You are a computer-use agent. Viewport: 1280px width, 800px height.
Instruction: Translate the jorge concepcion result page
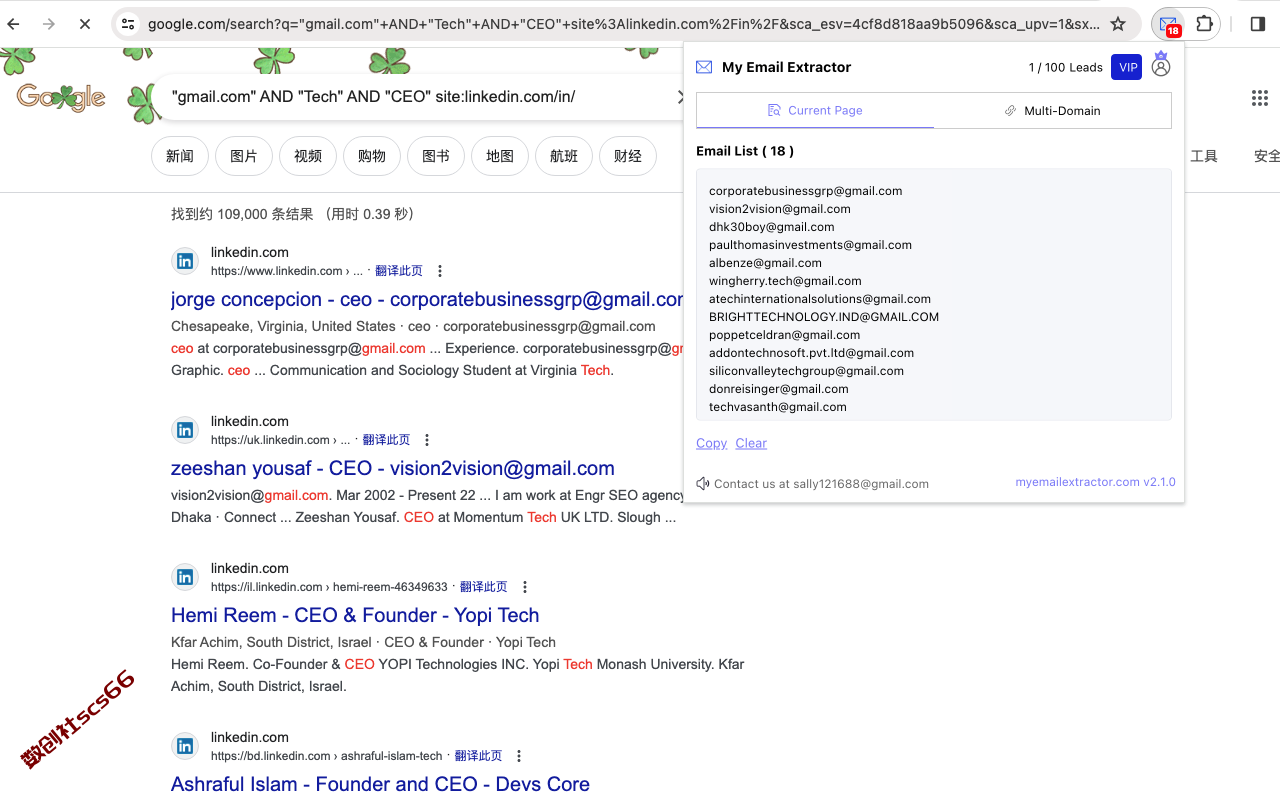coord(399,271)
